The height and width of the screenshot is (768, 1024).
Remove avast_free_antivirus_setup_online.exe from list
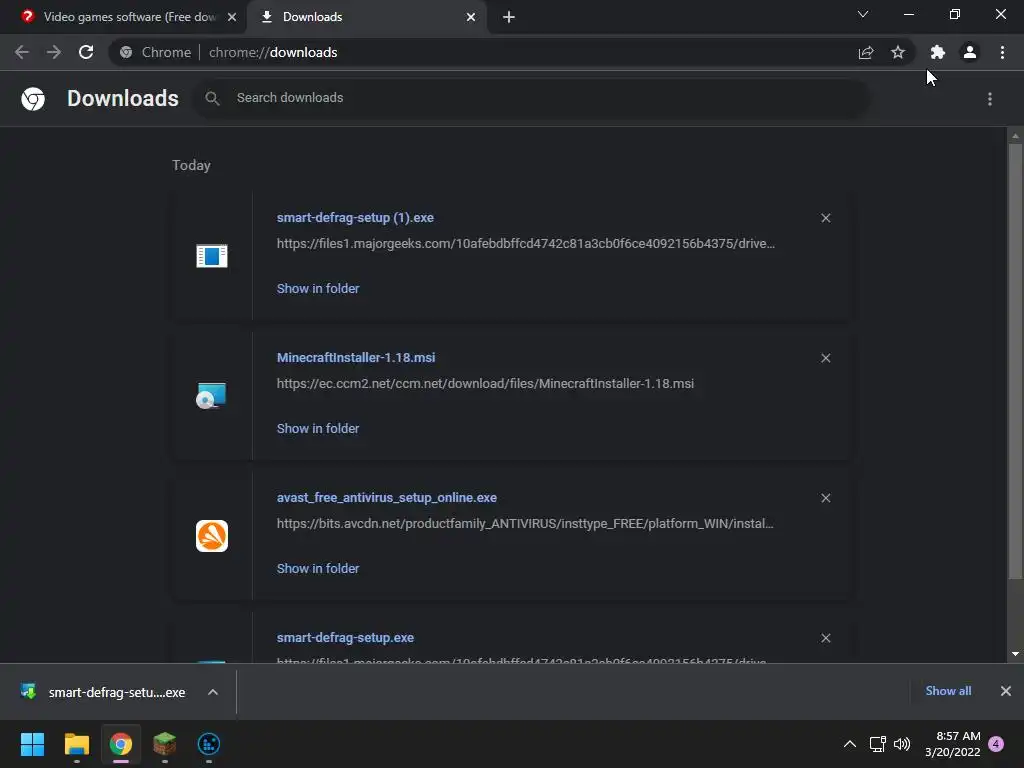825,498
